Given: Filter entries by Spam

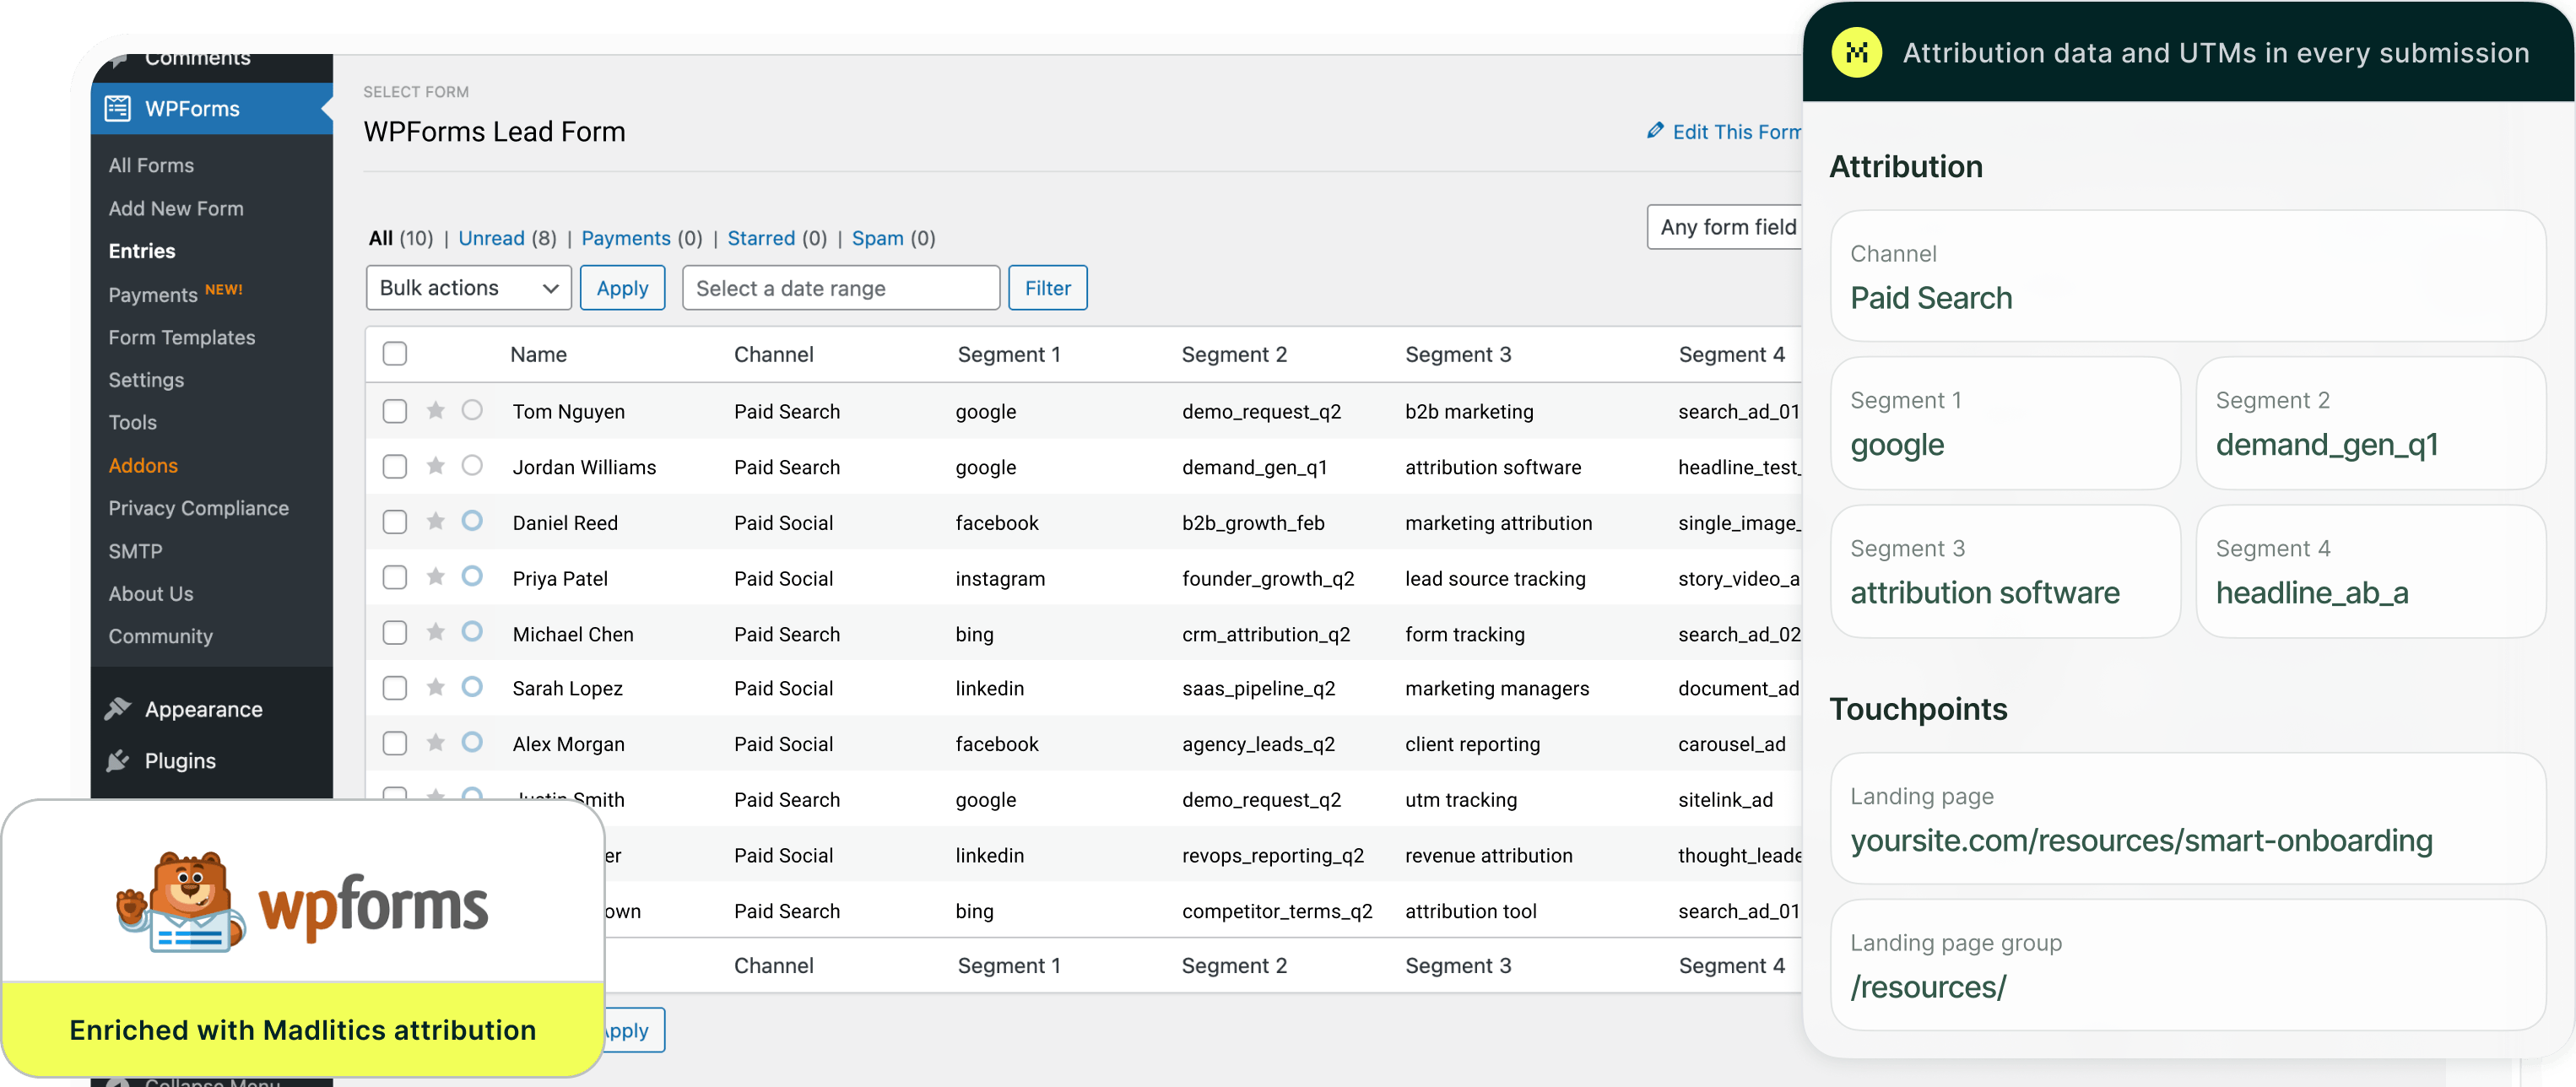Looking at the screenshot, I should point(877,238).
